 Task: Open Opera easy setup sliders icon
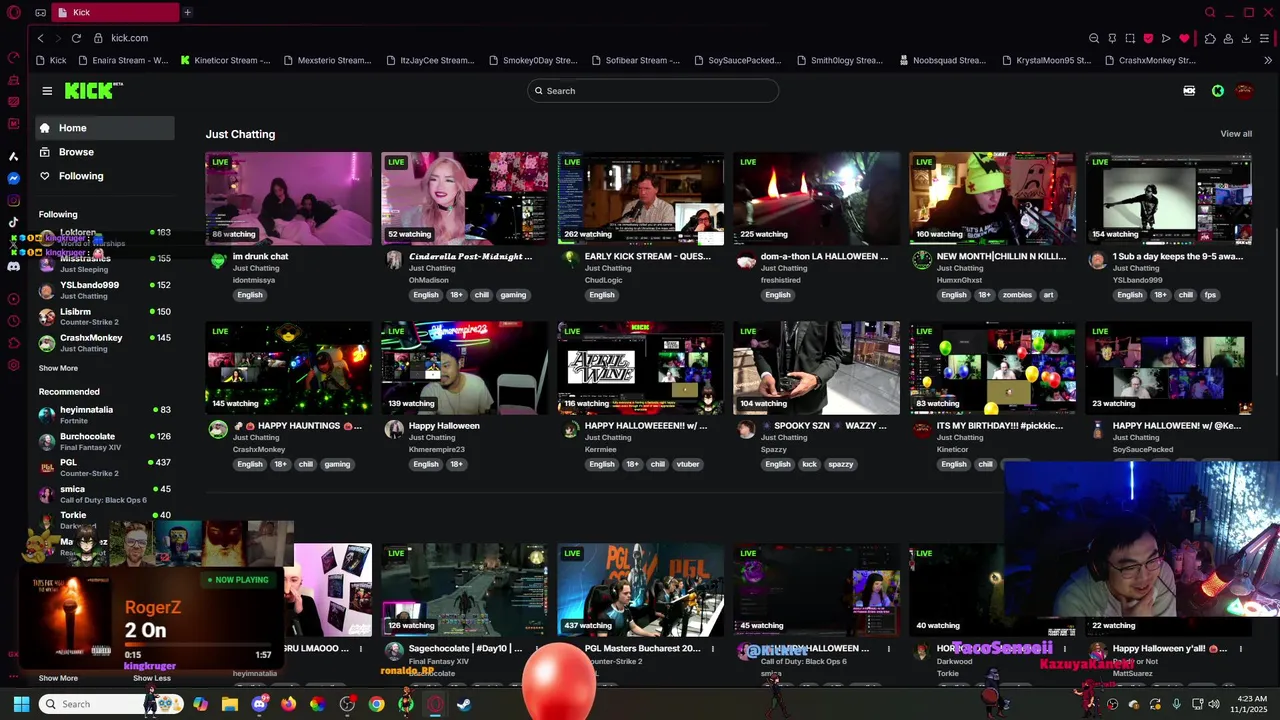click(1264, 38)
